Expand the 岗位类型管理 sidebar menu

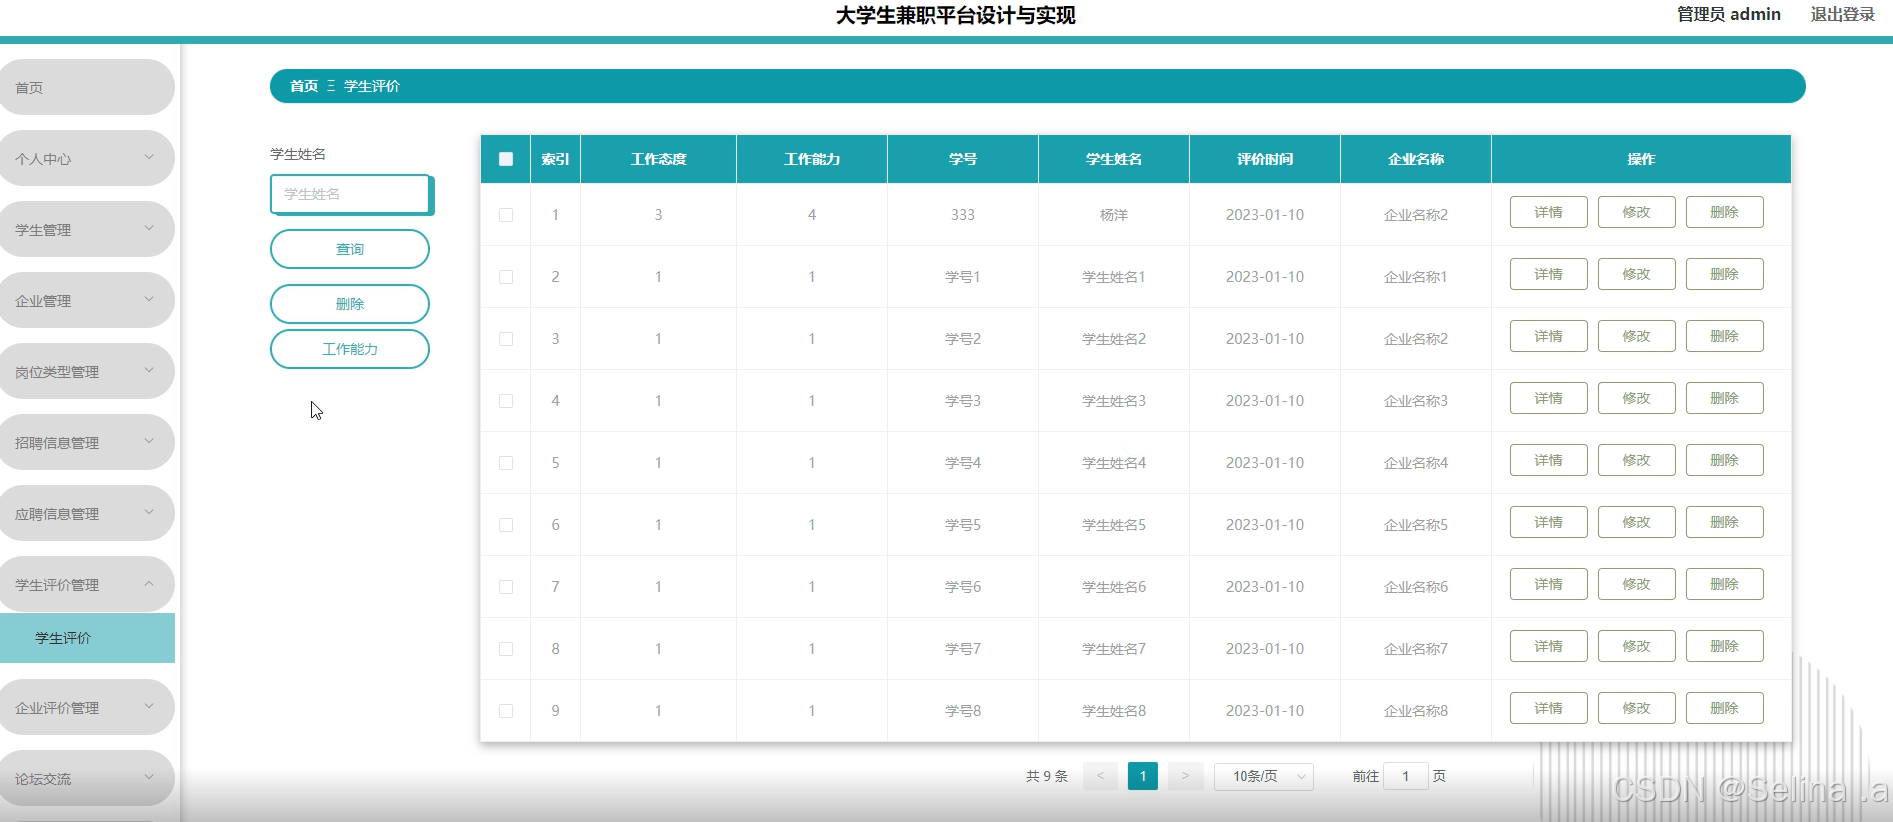87,371
